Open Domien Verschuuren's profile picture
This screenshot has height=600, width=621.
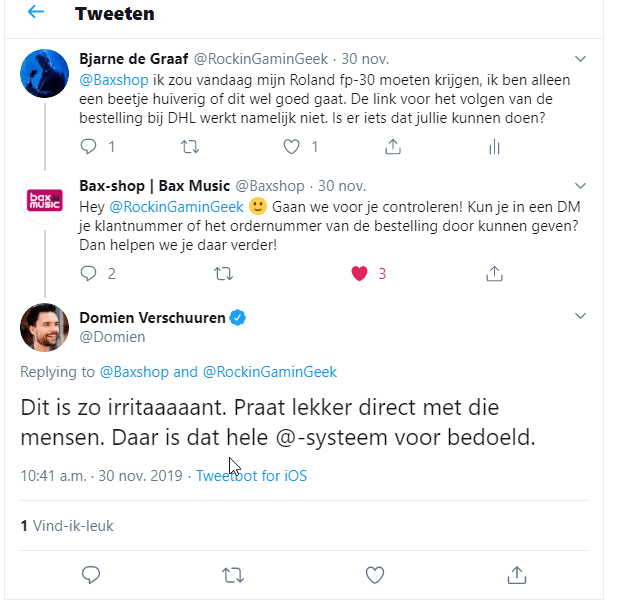coord(45,326)
